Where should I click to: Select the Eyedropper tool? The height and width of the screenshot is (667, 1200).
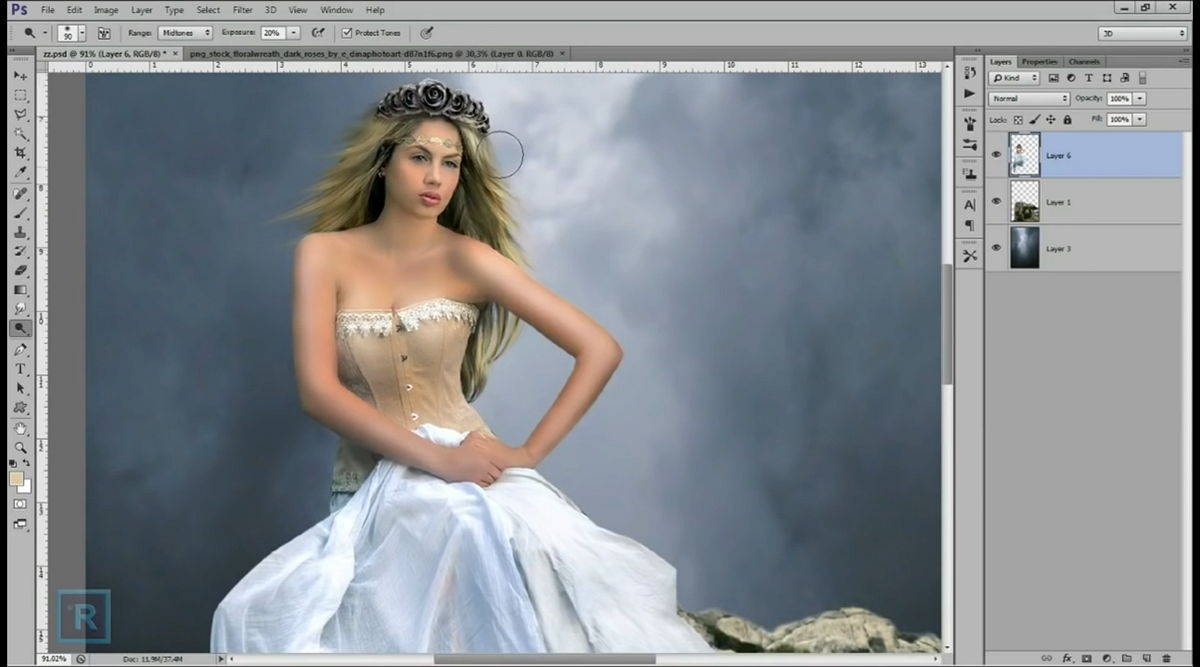[x=20, y=172]
